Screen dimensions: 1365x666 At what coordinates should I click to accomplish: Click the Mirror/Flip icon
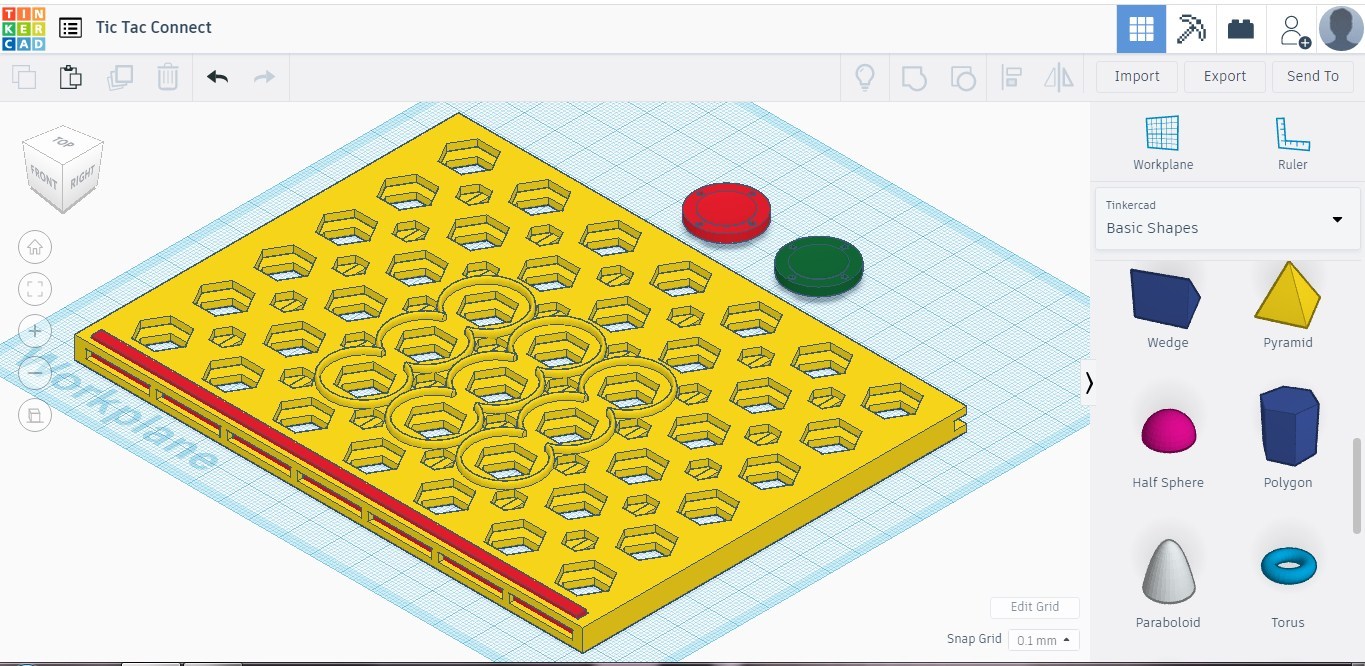[x=1058, y=77]
